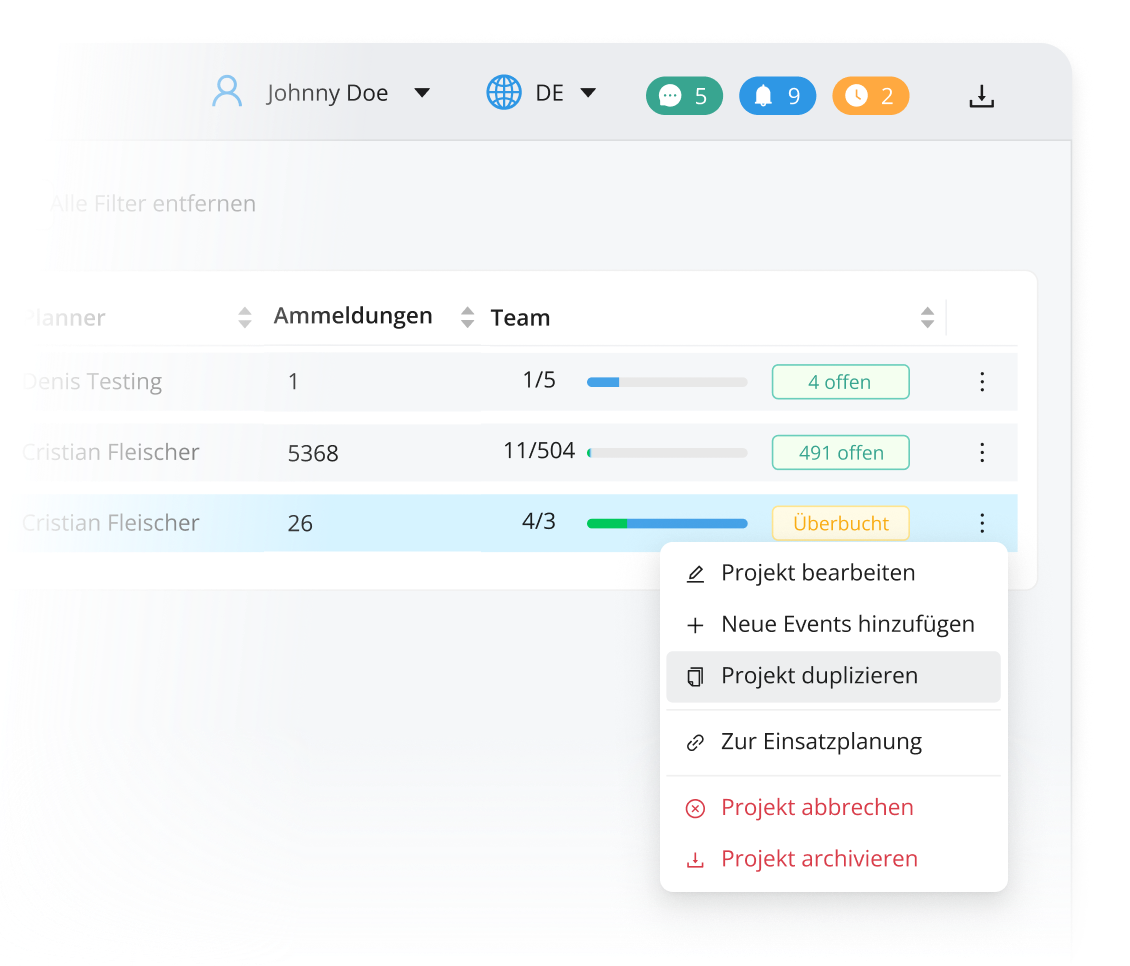Click the user profile icon beside Johnny Doe
Screen dimensions: 1130x966
[227, 91]
